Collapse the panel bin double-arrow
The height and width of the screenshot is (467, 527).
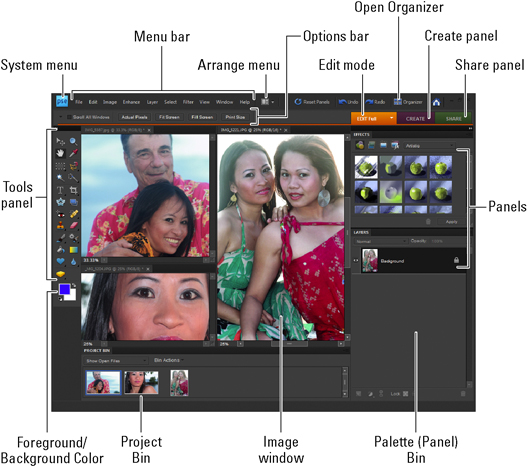pyautogui.click(x=470, y=128)
